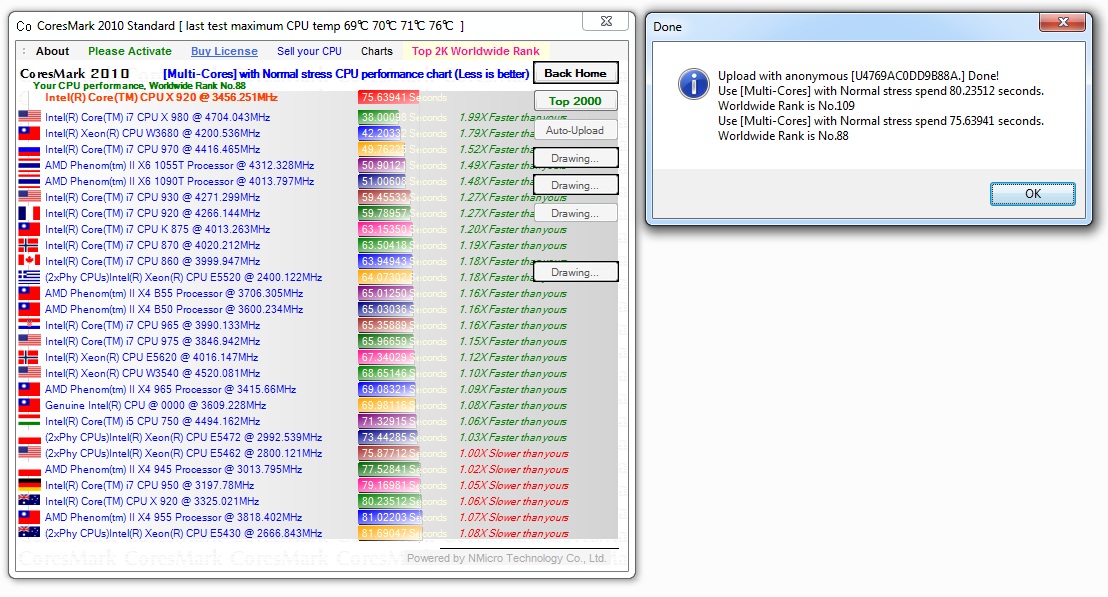
Task: Click 1.08X Slower than yours text
Action: [x=514, y=533]
